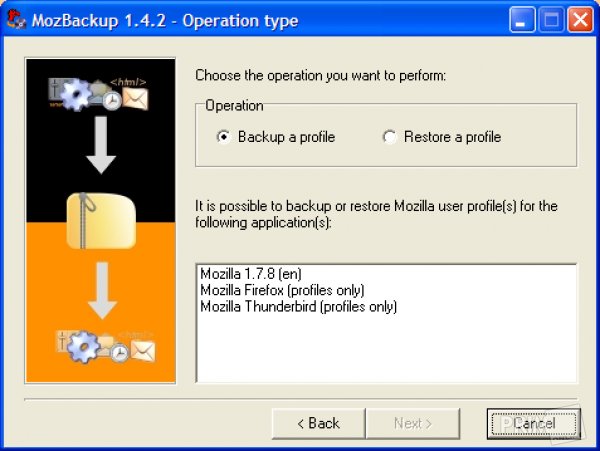Click empty area of the applications list box
Image resolution: width=600 pixels, height=451 pixels.
point(386,348)
